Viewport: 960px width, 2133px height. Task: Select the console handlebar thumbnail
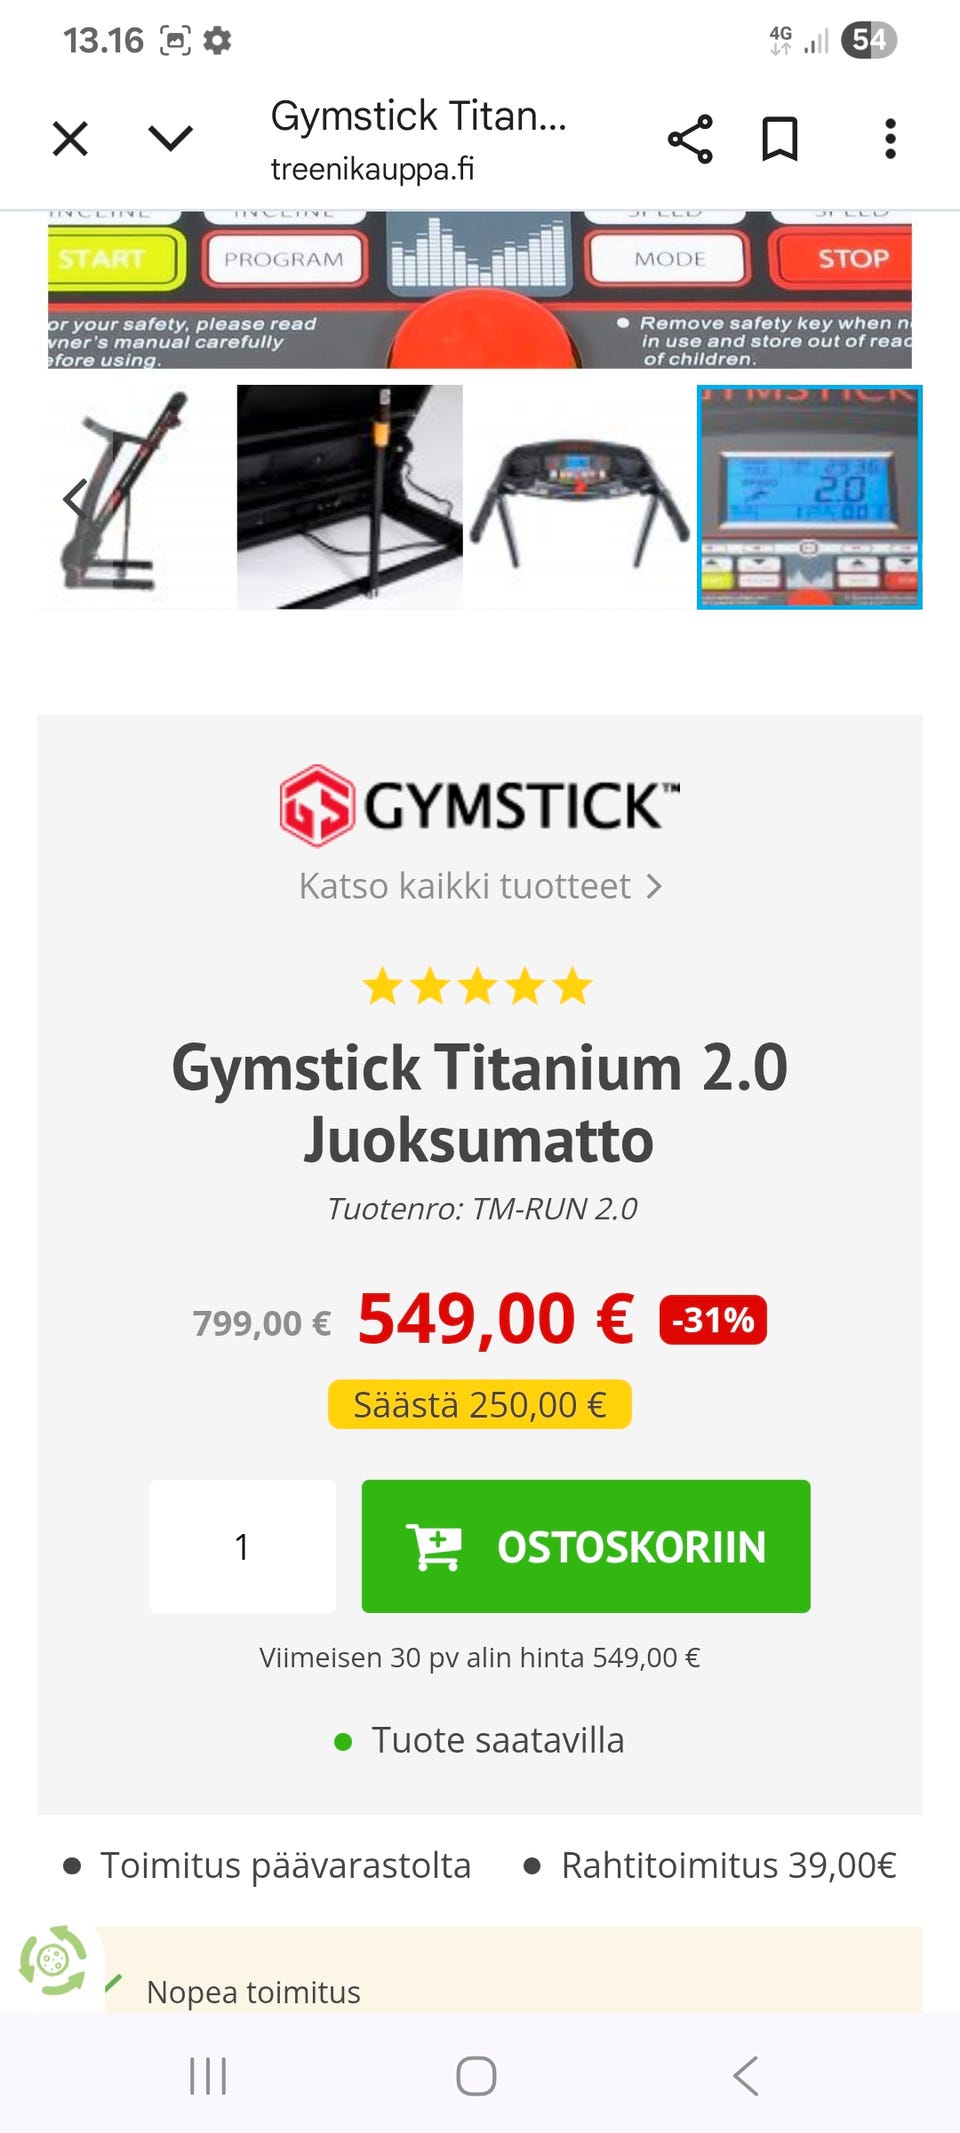pos(580,497)
